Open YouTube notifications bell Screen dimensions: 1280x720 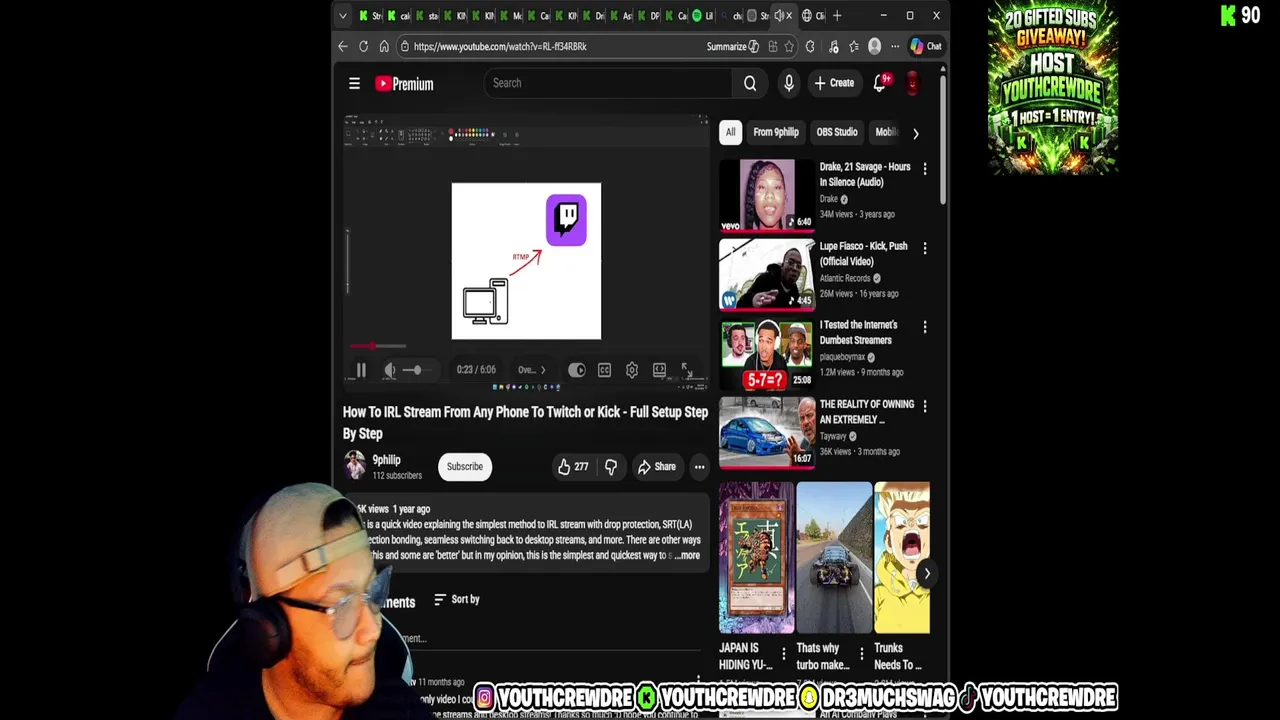[x=880, y=83]
